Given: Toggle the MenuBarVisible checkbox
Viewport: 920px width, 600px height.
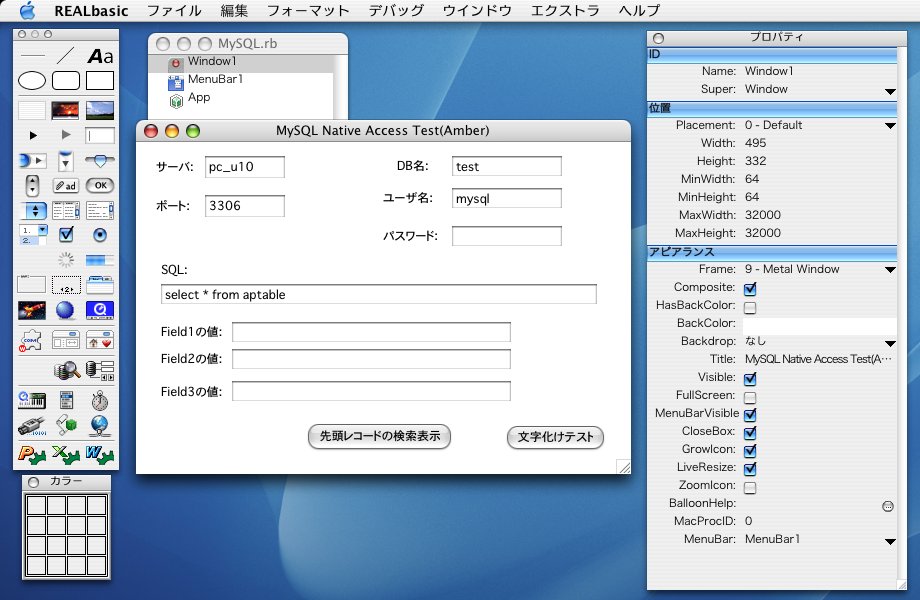Looking at the screenshot, I should pyautogui.click(x=750, y=415).
